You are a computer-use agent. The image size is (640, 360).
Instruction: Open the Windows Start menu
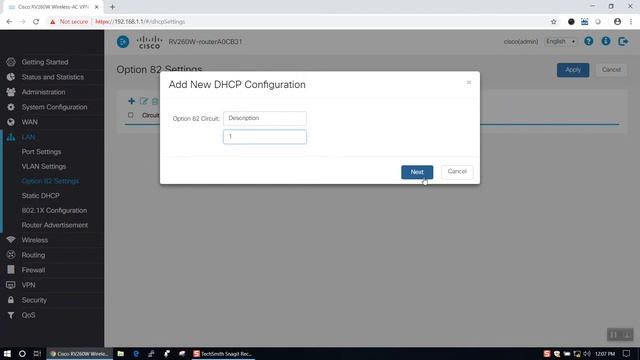pyautogui.click(x=7, y=353)
